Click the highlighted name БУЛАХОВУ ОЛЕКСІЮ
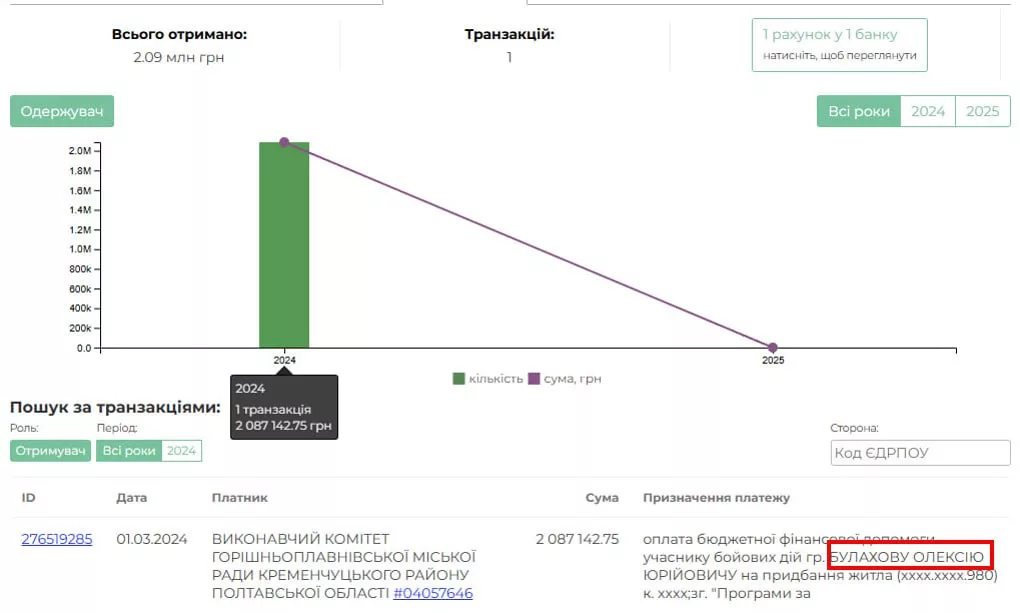The width and height of the screenshot is (1020, 613). (x=910, y=557)
